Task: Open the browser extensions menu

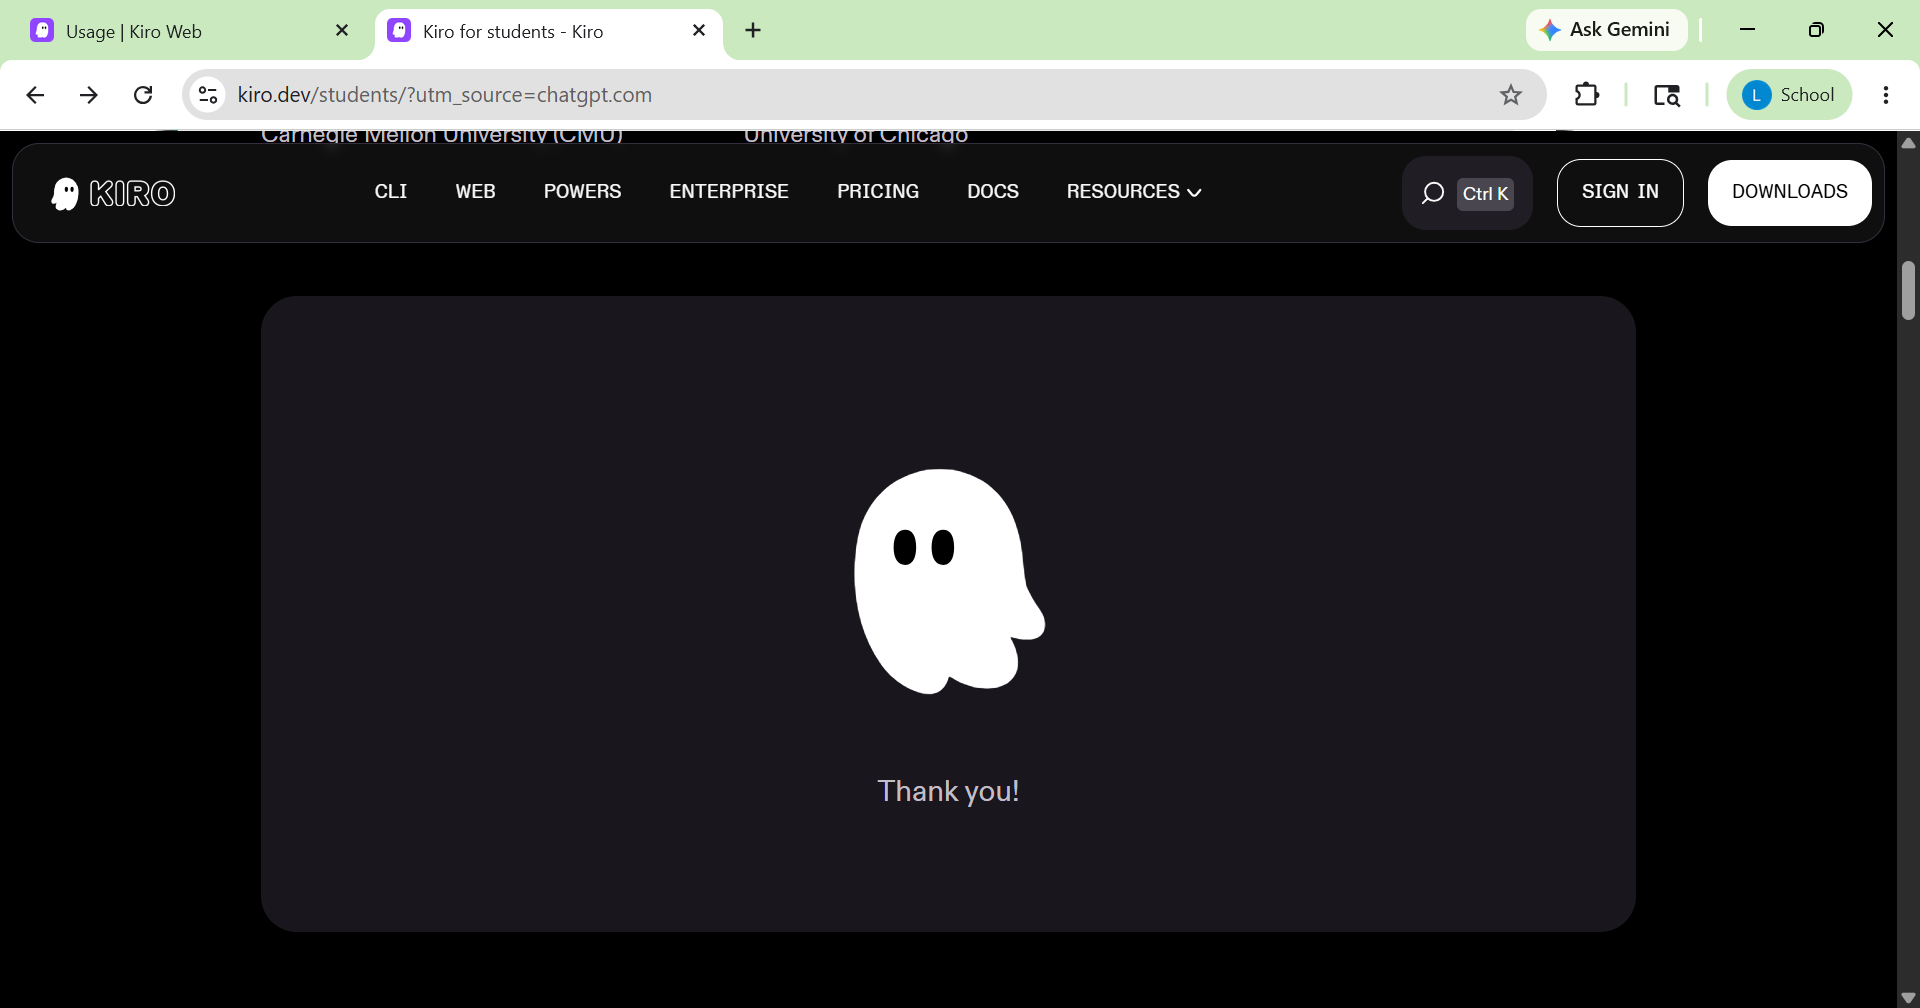Action: pyautogui.click(x=1587, y=95)
